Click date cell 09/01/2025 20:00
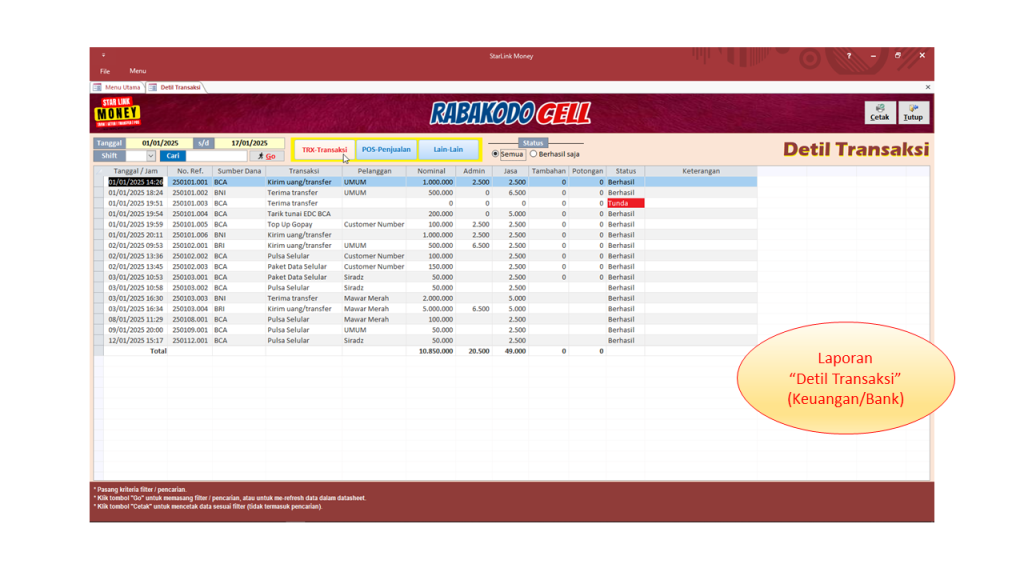1024x576 pixels. 136,330
